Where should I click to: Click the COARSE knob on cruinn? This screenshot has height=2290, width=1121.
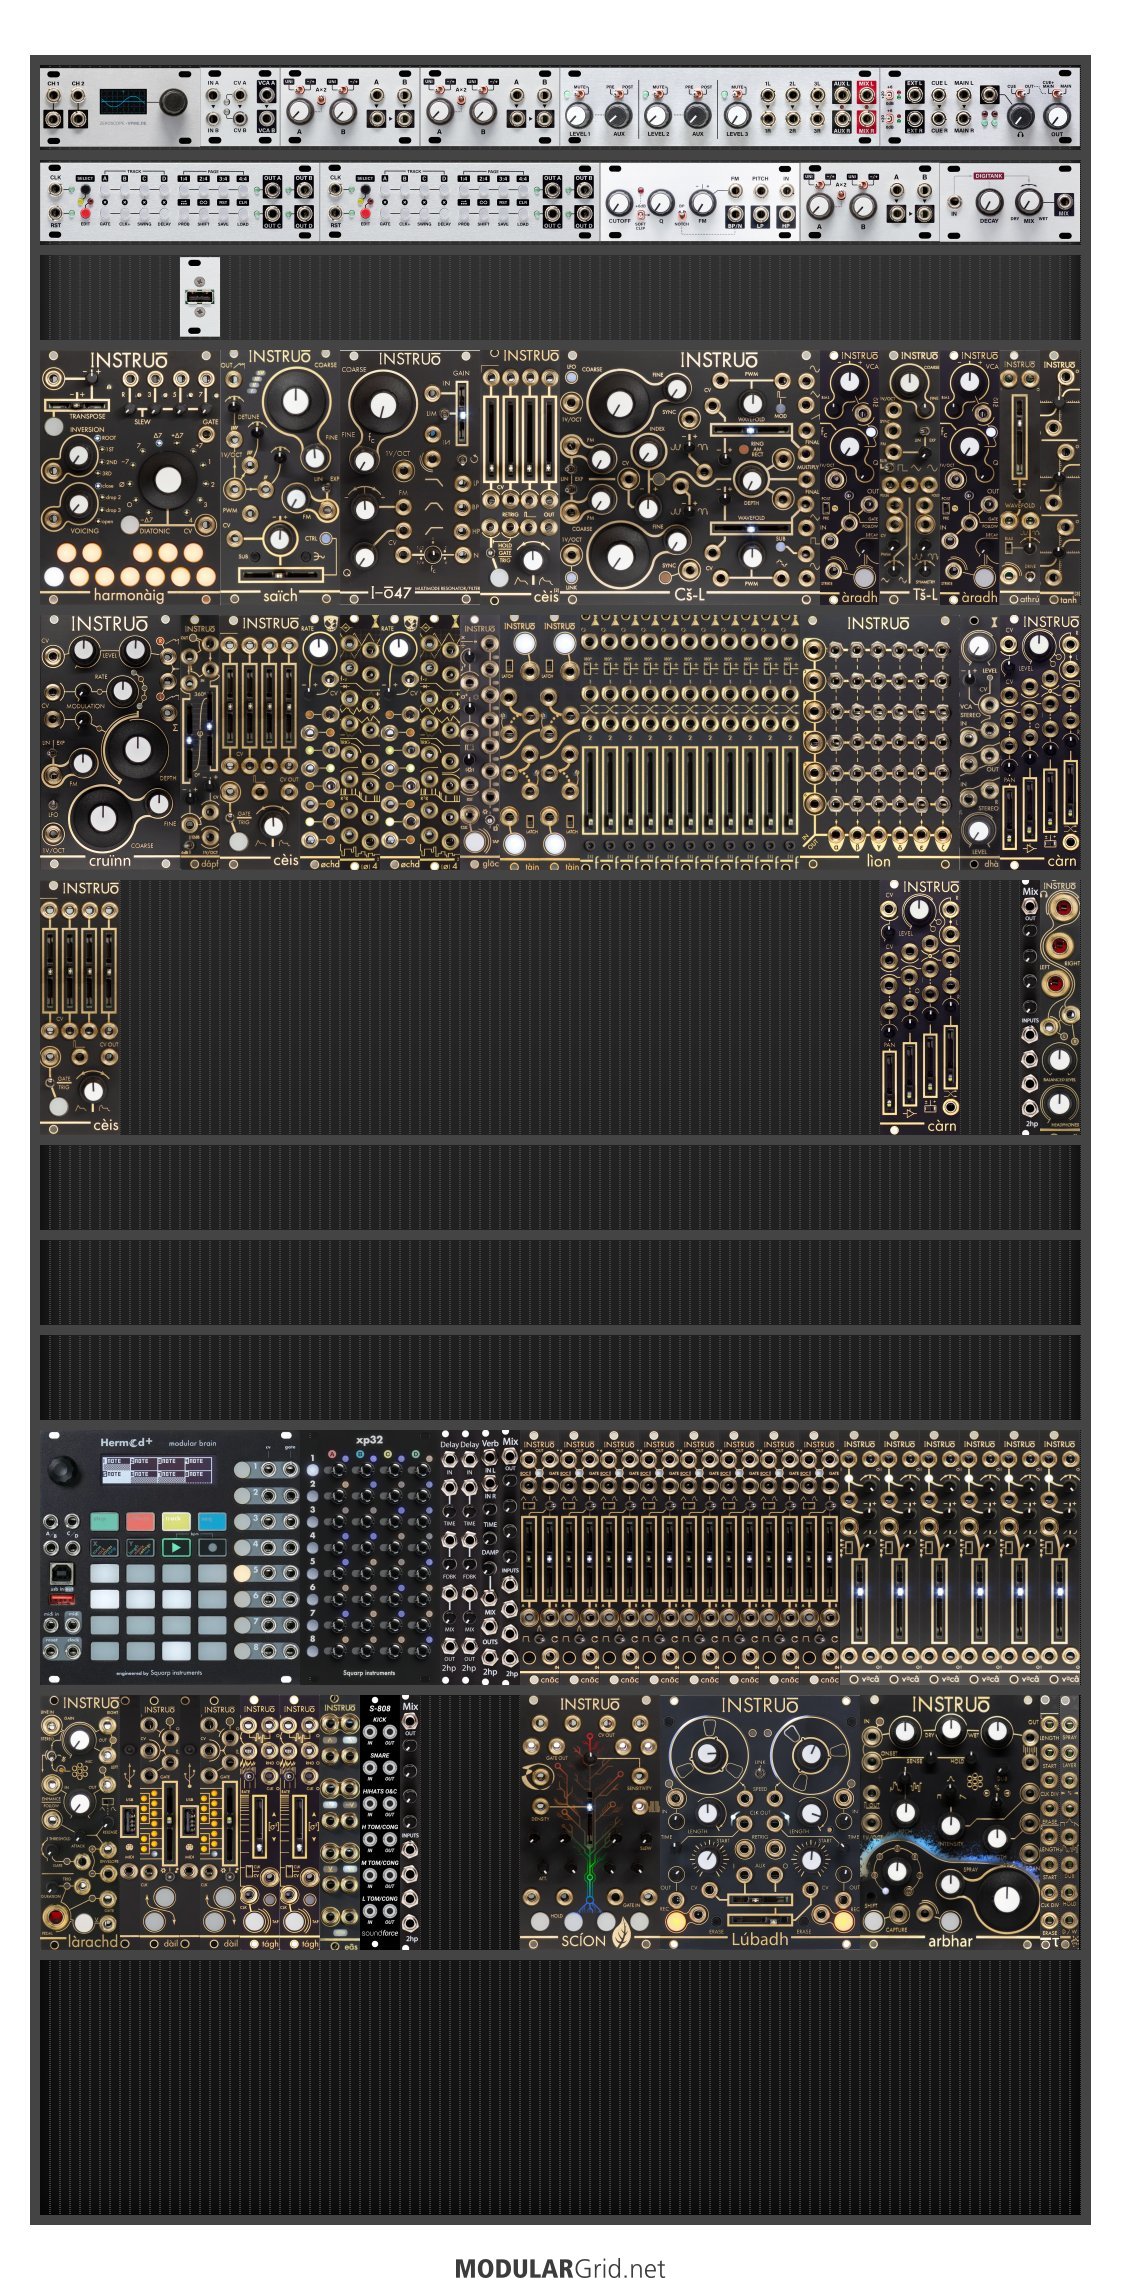pos(103,817)
